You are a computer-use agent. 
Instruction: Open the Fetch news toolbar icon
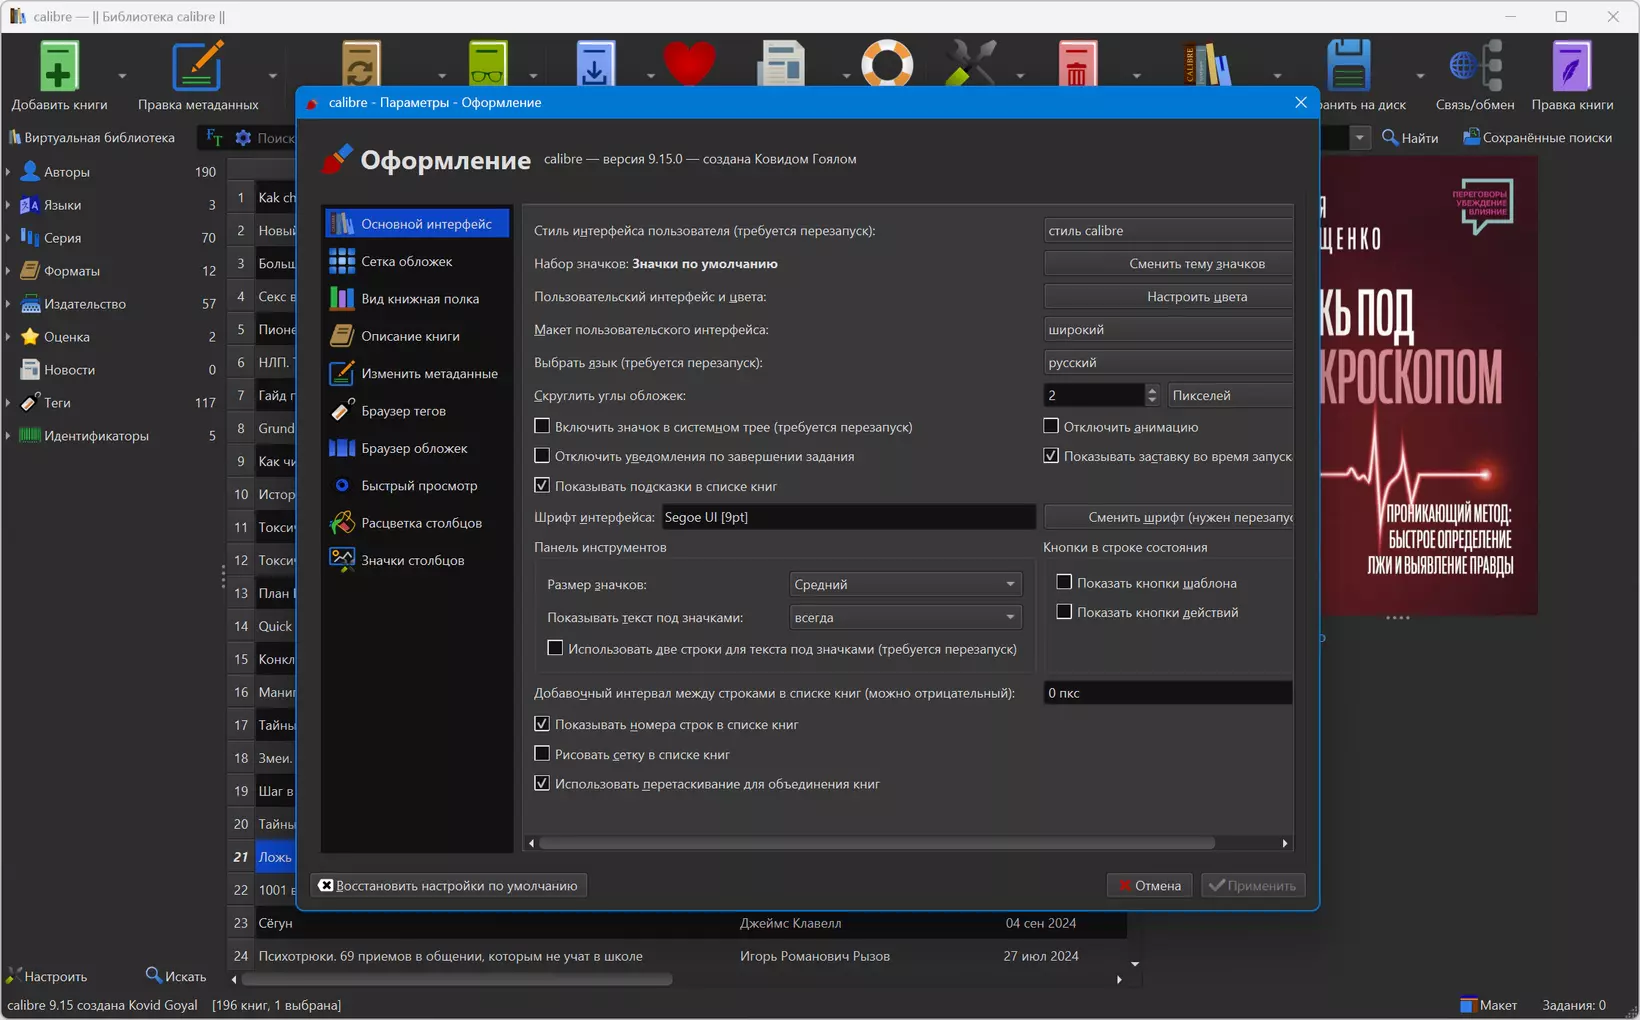click(x=781, y=64)
